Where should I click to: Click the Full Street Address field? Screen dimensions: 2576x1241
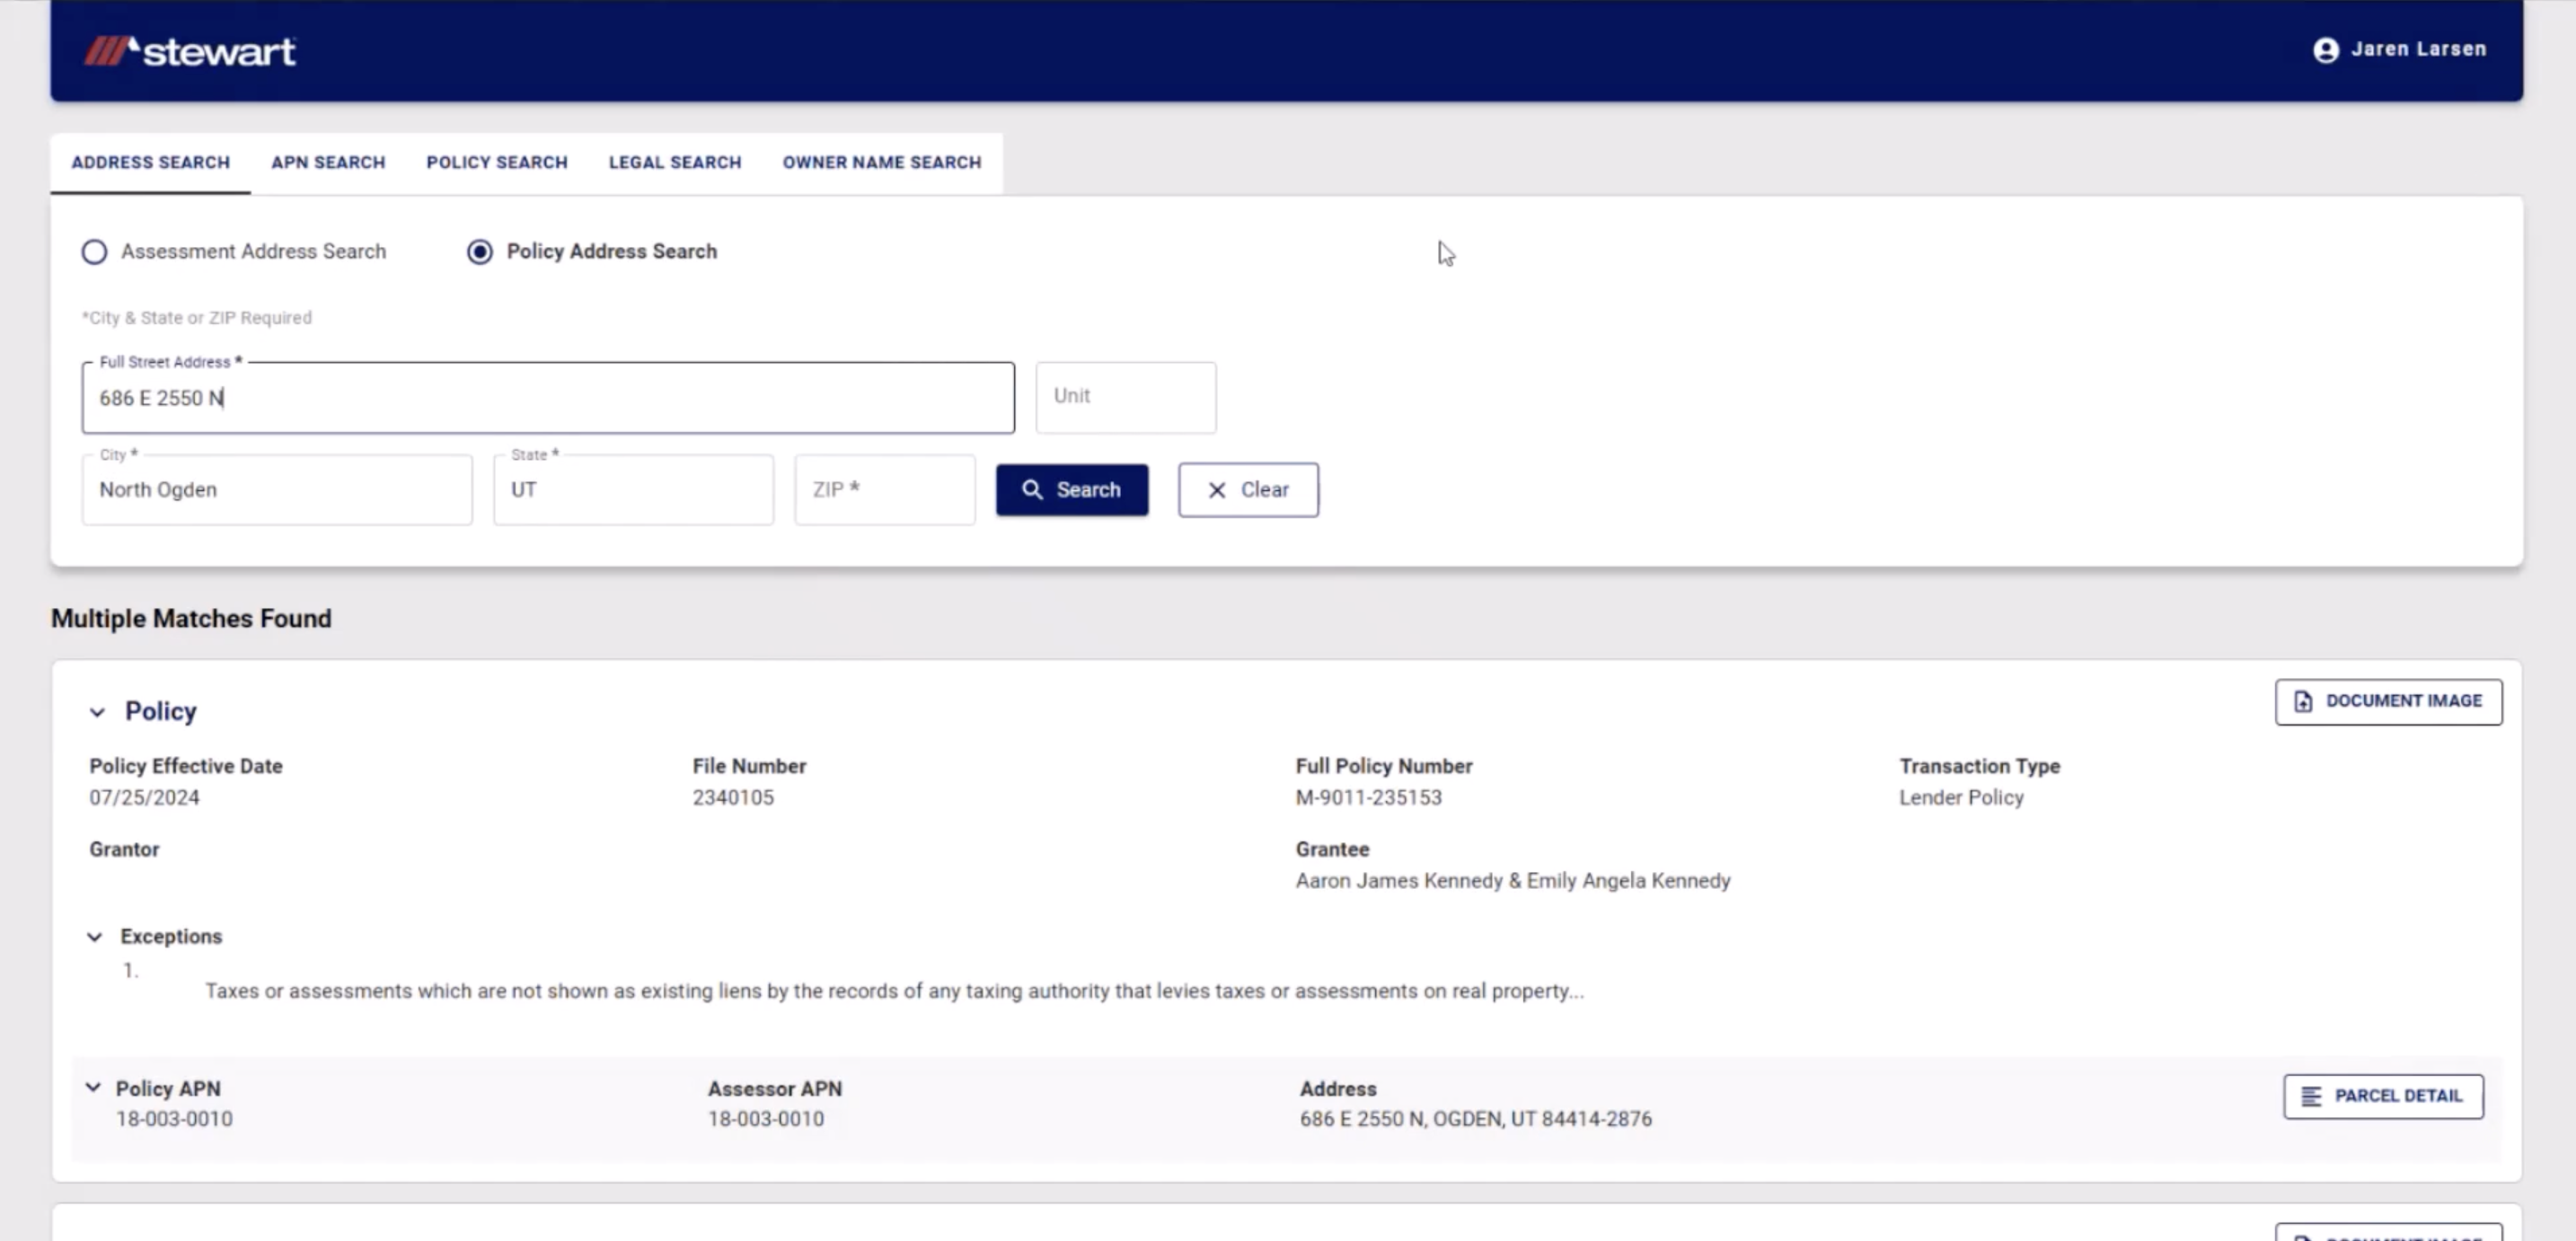(548, 397)
